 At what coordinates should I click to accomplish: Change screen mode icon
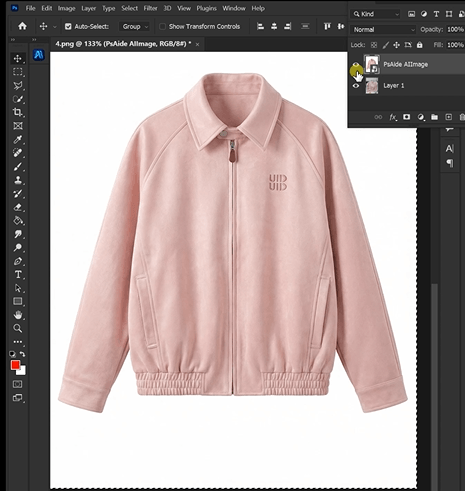click(x=17, y=398)
